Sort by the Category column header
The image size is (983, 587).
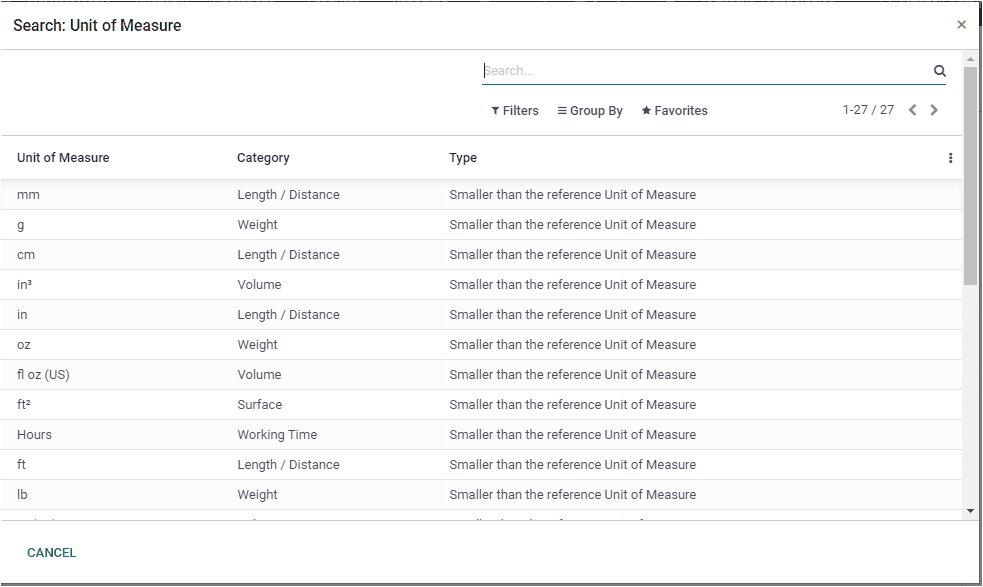pos(262,158)
